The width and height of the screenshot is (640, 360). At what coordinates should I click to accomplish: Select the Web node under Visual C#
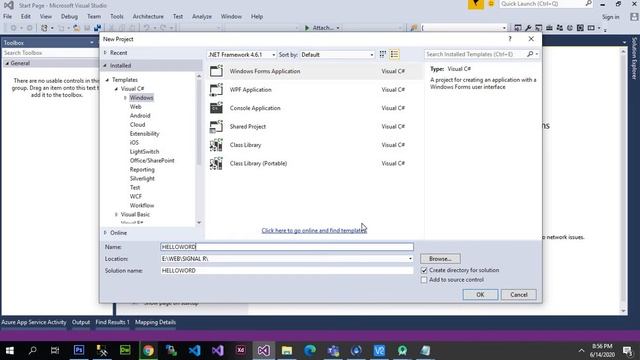[x=136, y=107]
